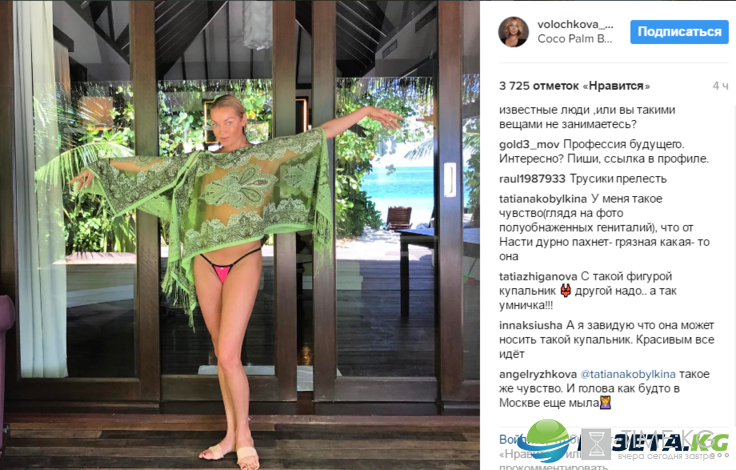The image size is (736, 470).
Task: Open the three-dots more options menu
Action: tap(720, 455)
